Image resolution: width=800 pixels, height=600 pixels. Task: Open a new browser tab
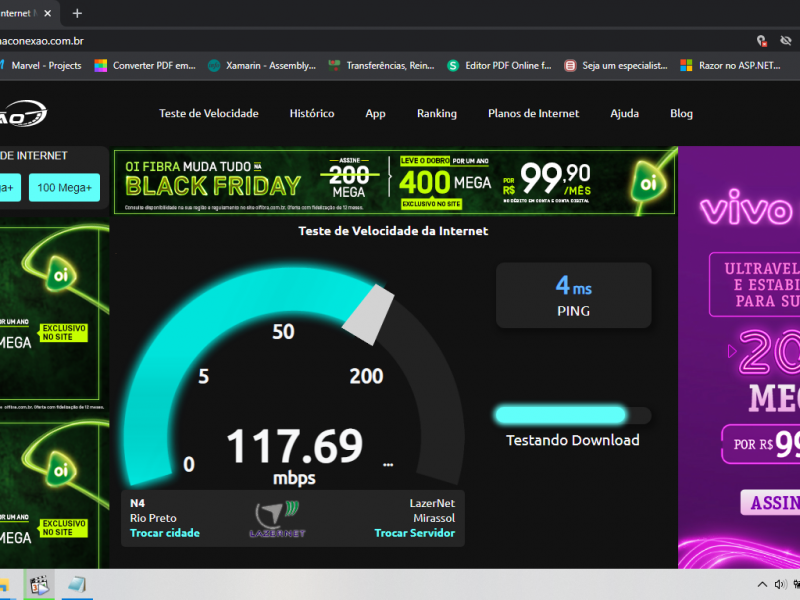pos(77,13)
